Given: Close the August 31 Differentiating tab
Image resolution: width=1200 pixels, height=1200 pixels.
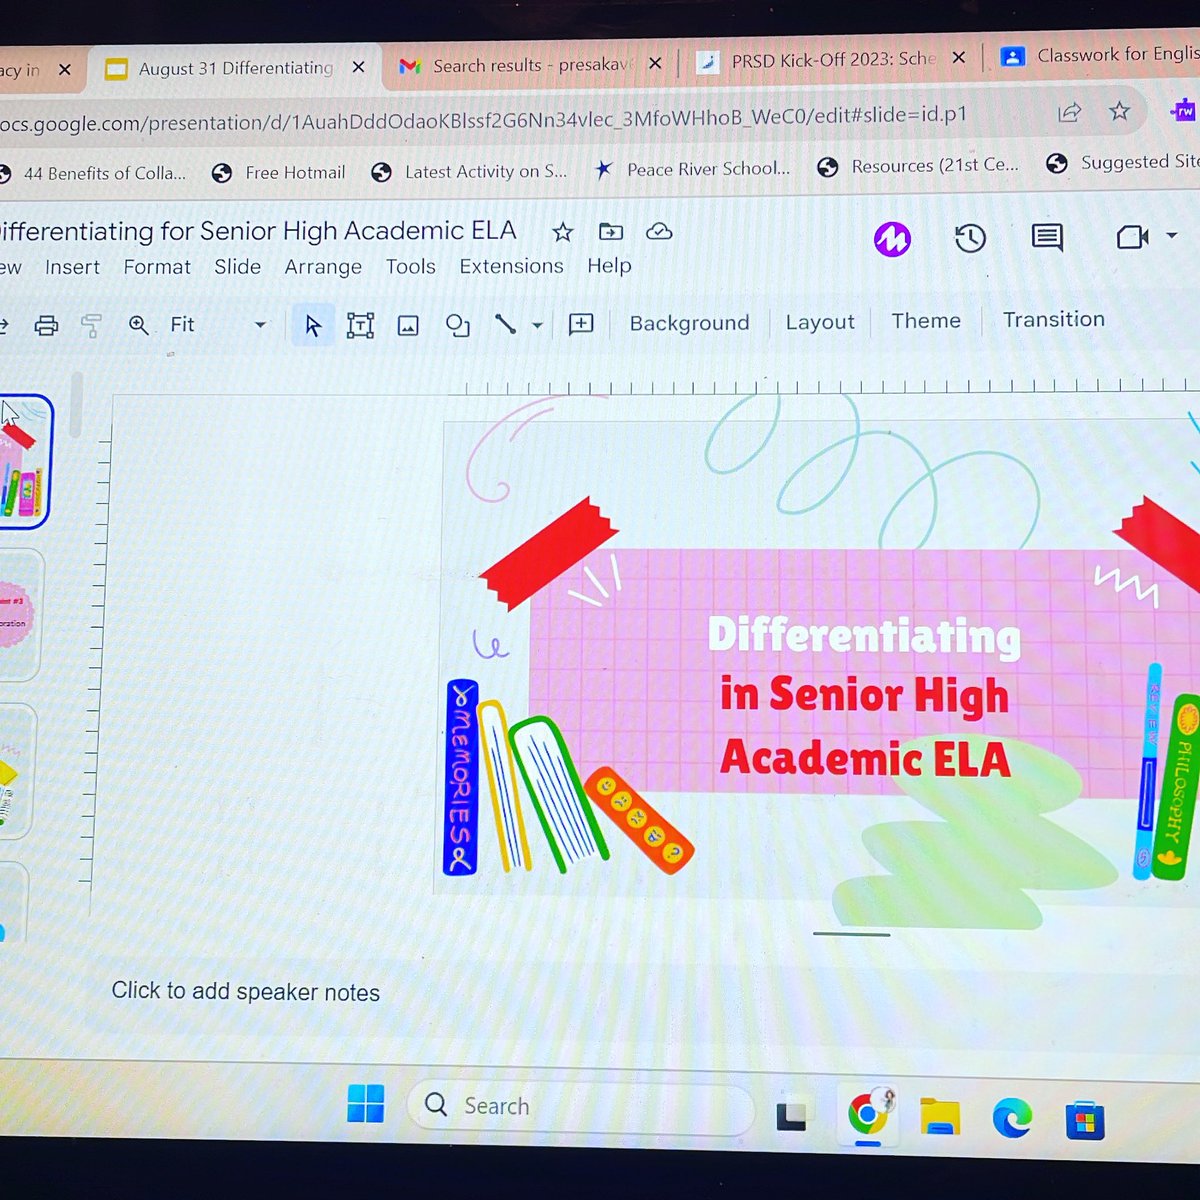Looking at the screenshot, I should click(x=359, y=67).
